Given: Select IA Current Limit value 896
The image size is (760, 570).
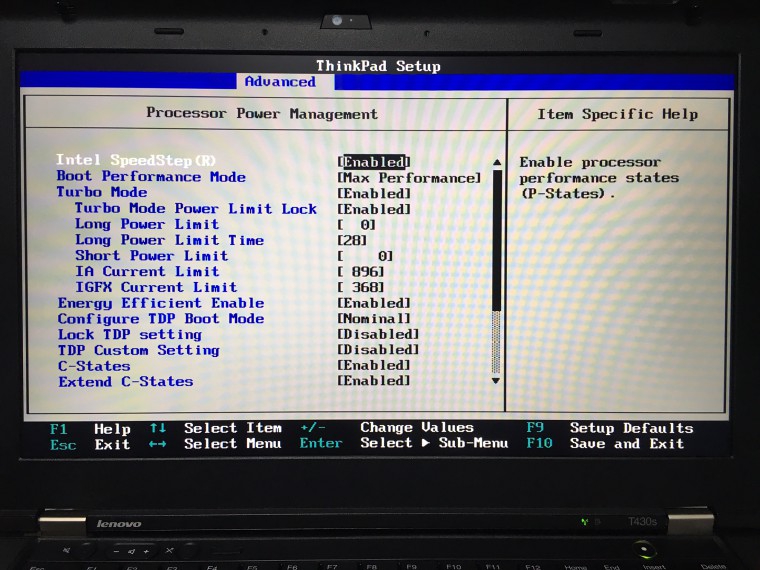Looking at the screenshot, I should coord(361,272).
